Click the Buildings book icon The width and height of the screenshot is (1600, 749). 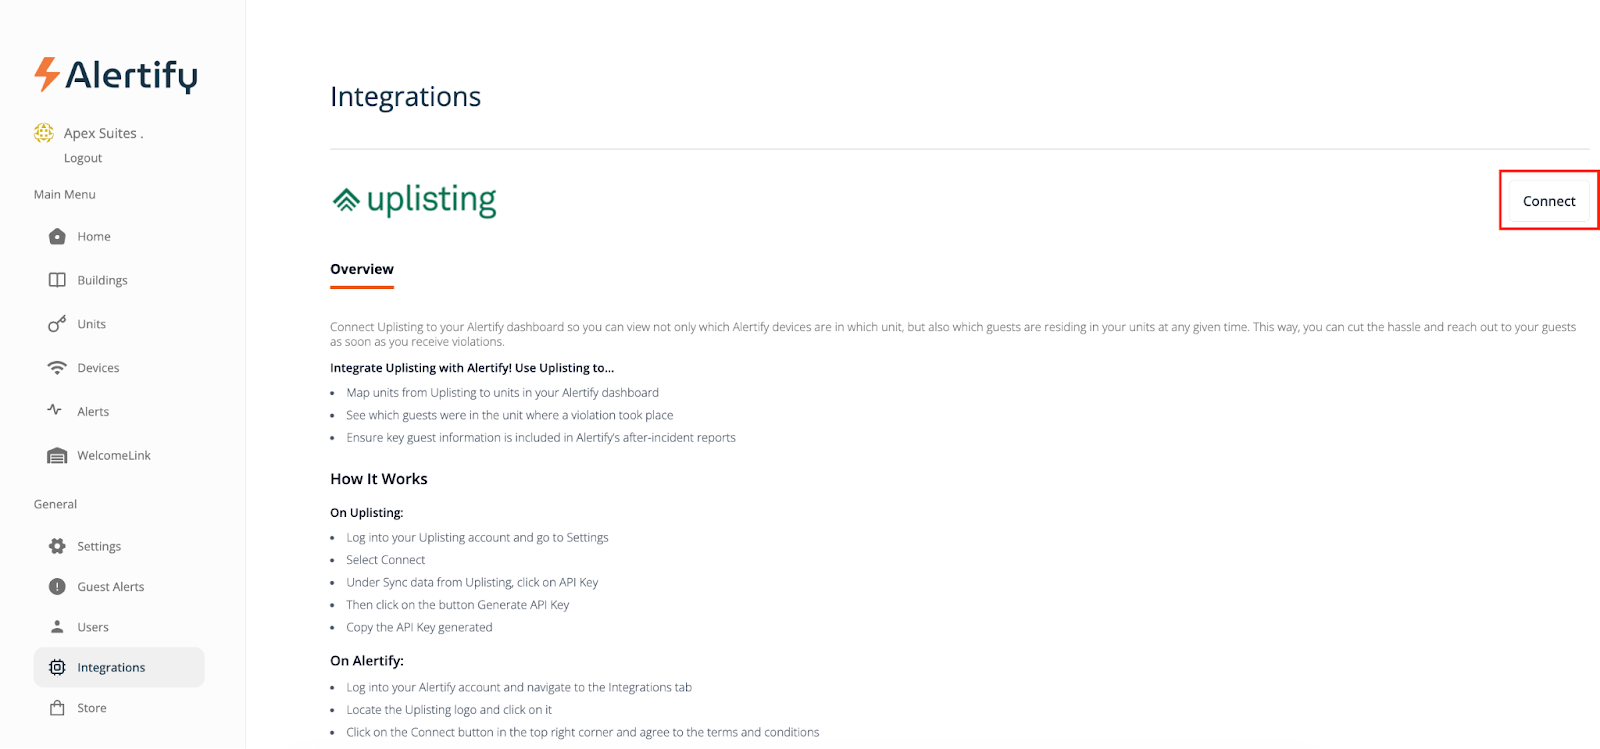[x=57, y=280]
